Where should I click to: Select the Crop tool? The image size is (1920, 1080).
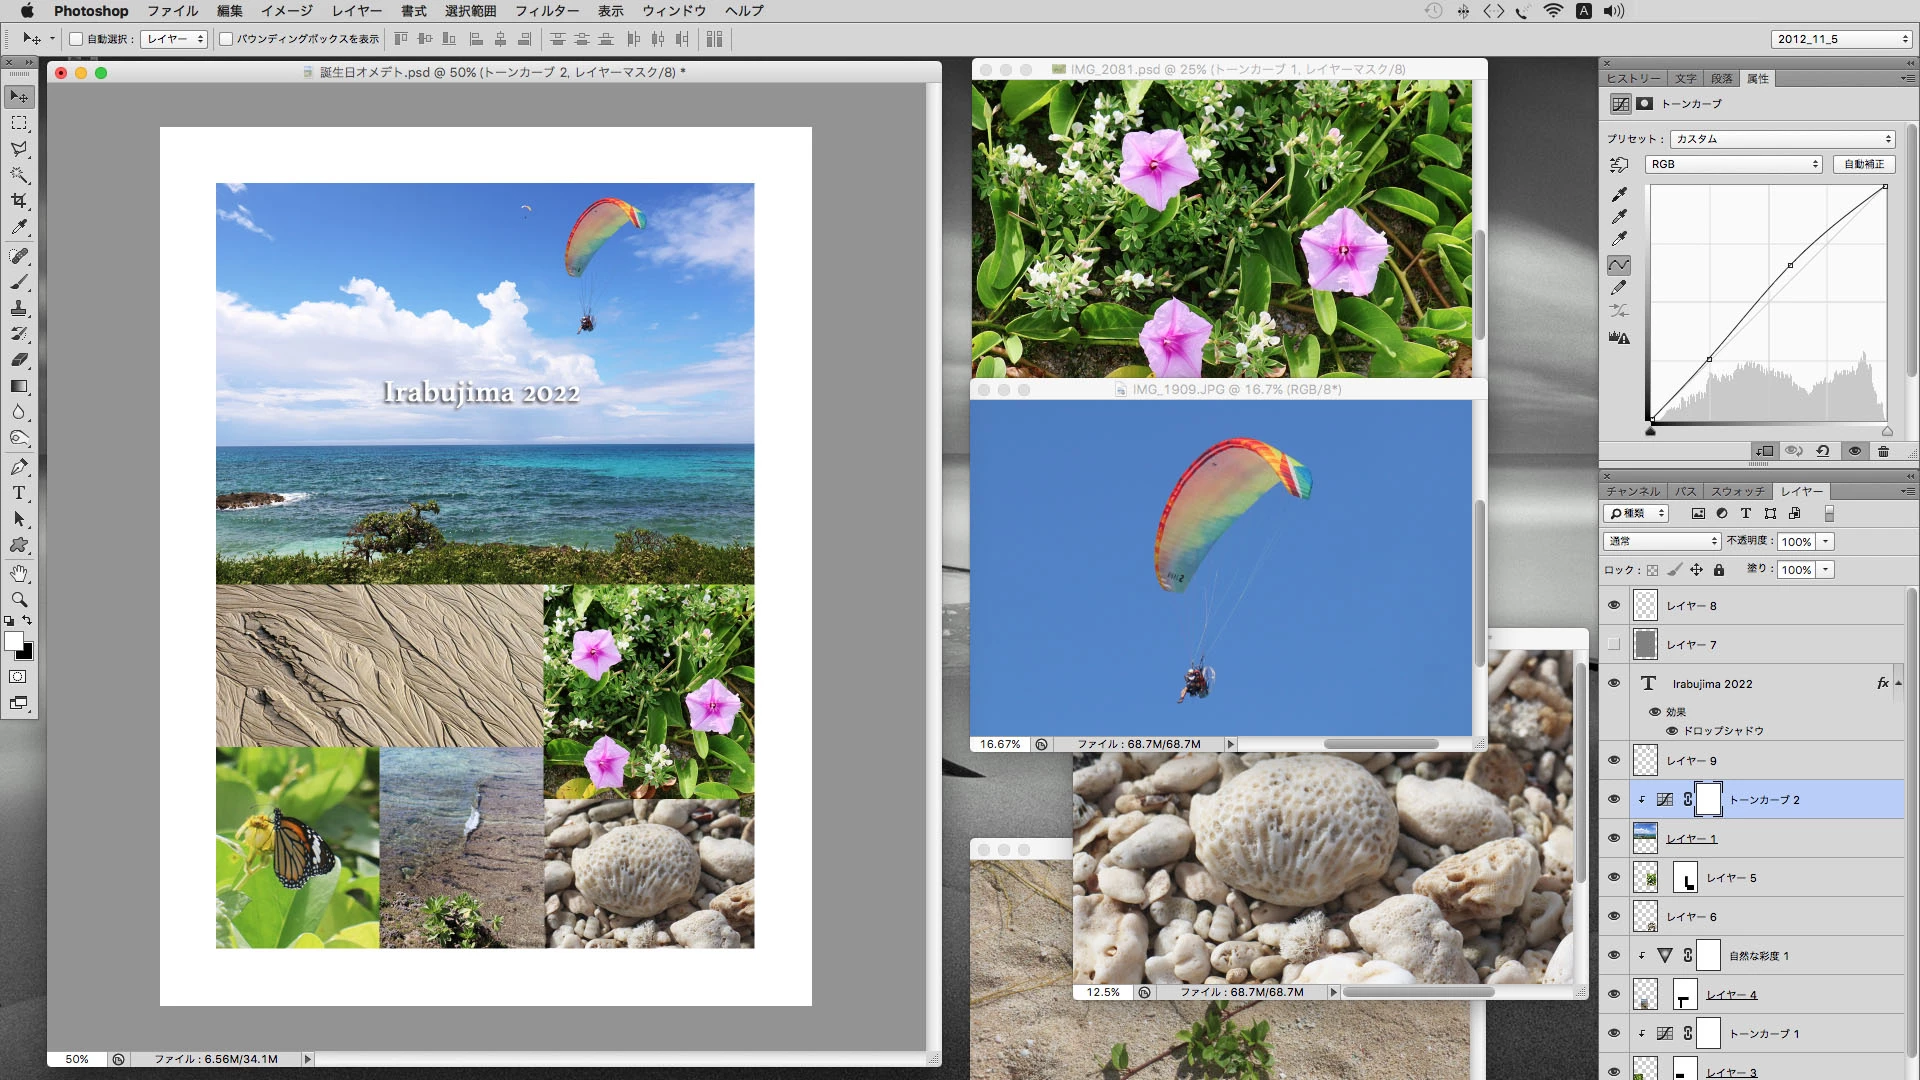coord(19,200)
